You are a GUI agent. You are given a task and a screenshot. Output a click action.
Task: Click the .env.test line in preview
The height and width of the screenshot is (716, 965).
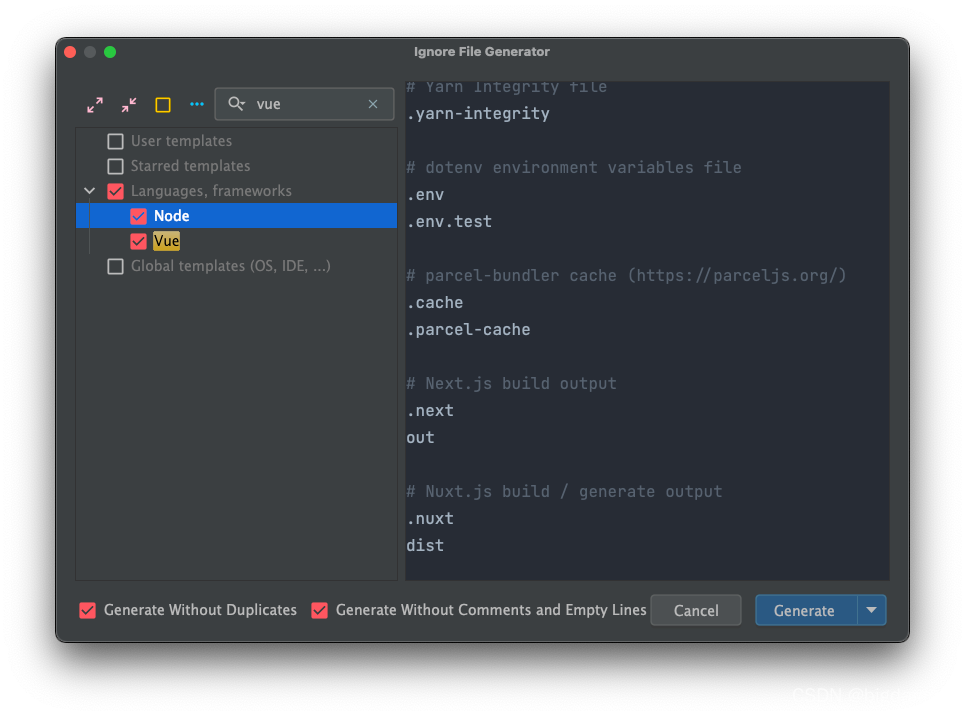pyautogui.click(x=449, y=222)
